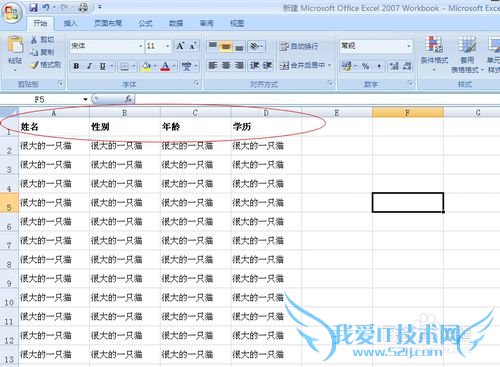
Task: Toggle top vertical alignment
Action: (x=213, y=46)
